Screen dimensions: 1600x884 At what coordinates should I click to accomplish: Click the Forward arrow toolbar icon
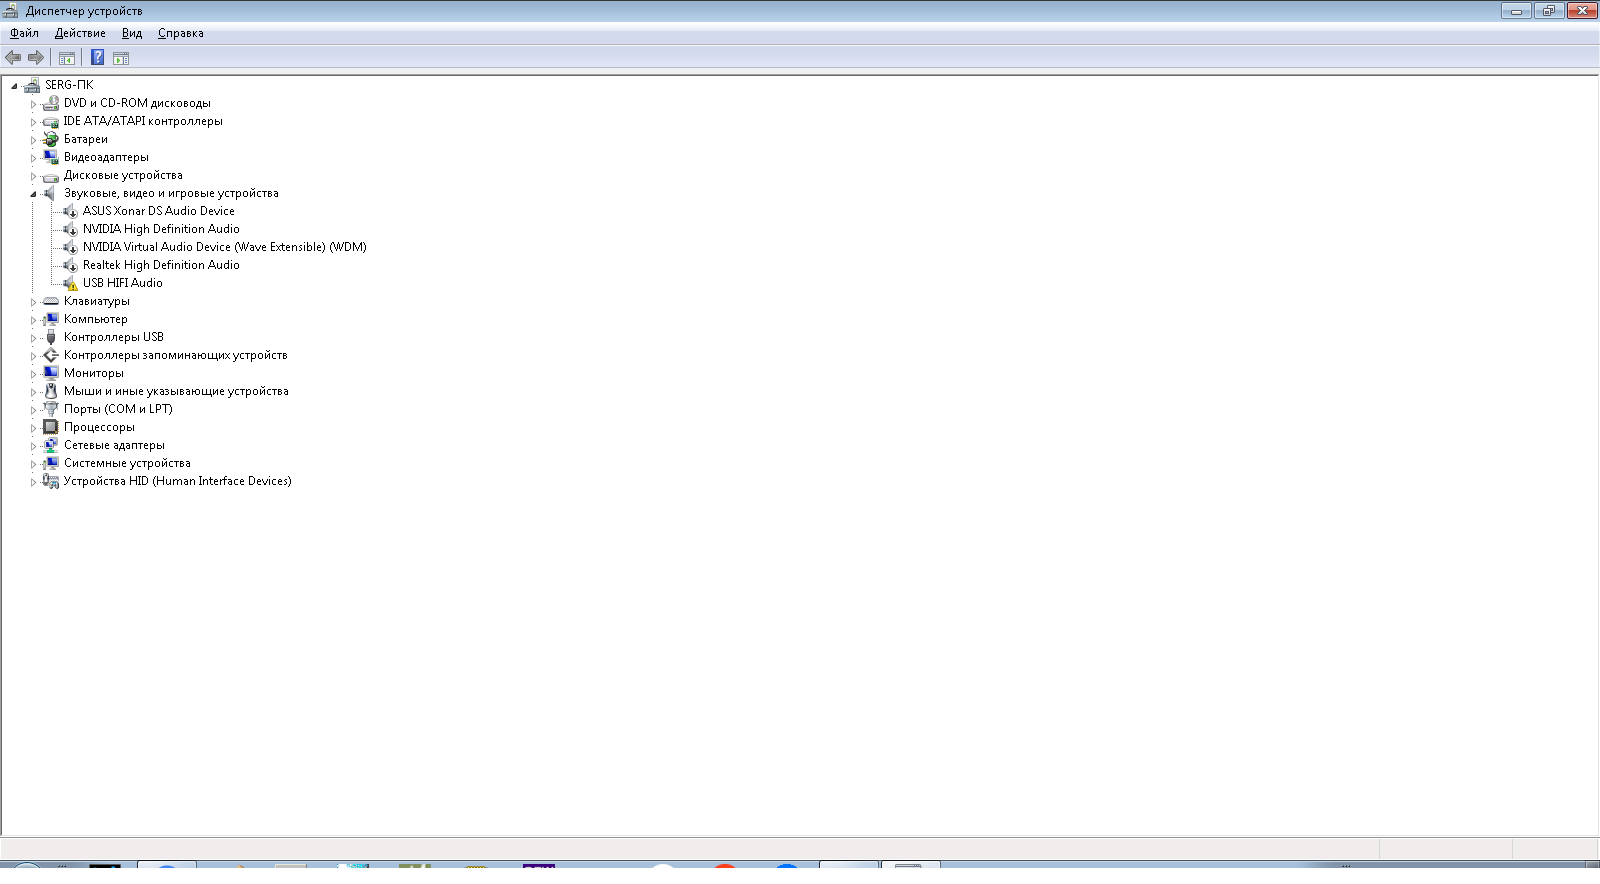click(36, 58)
